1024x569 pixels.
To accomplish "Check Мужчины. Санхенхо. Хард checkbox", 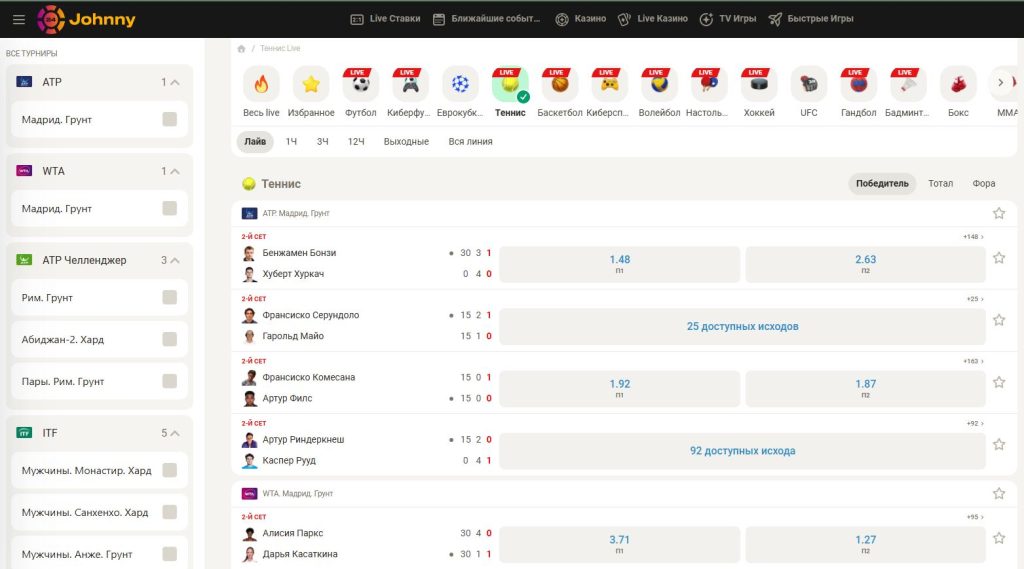I will [170, 512].
